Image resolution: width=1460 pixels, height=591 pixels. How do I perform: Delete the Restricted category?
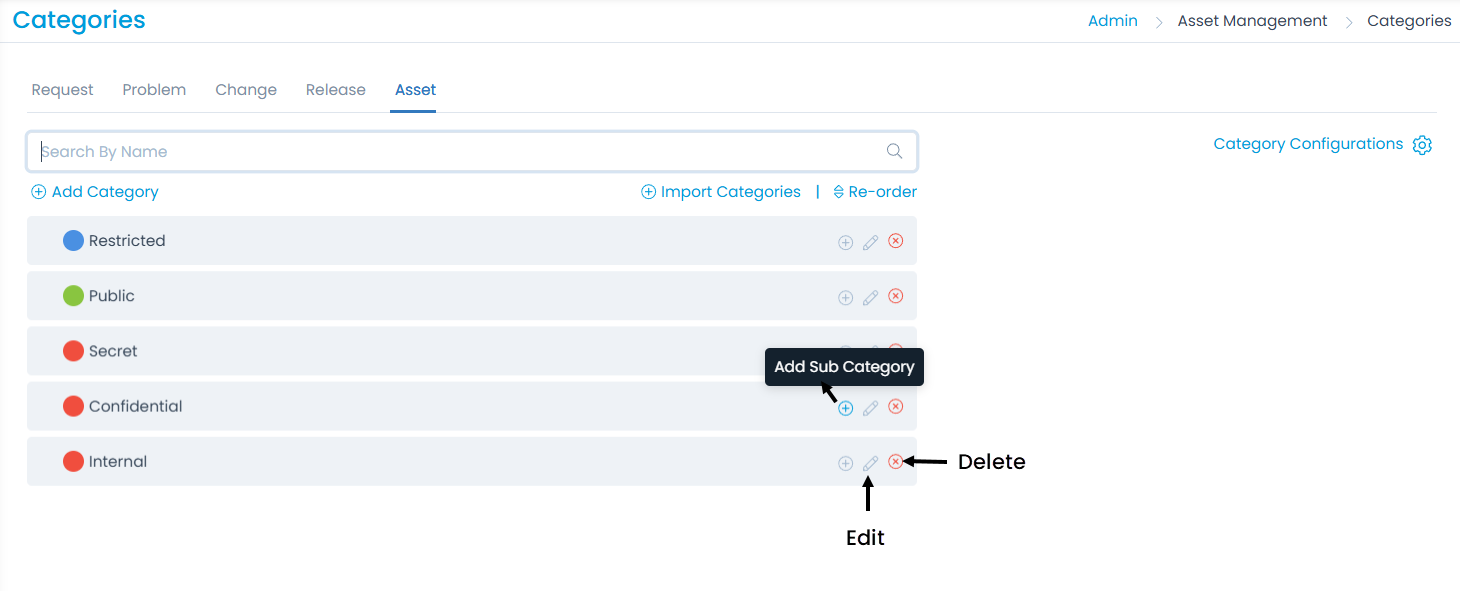point(896,241)
